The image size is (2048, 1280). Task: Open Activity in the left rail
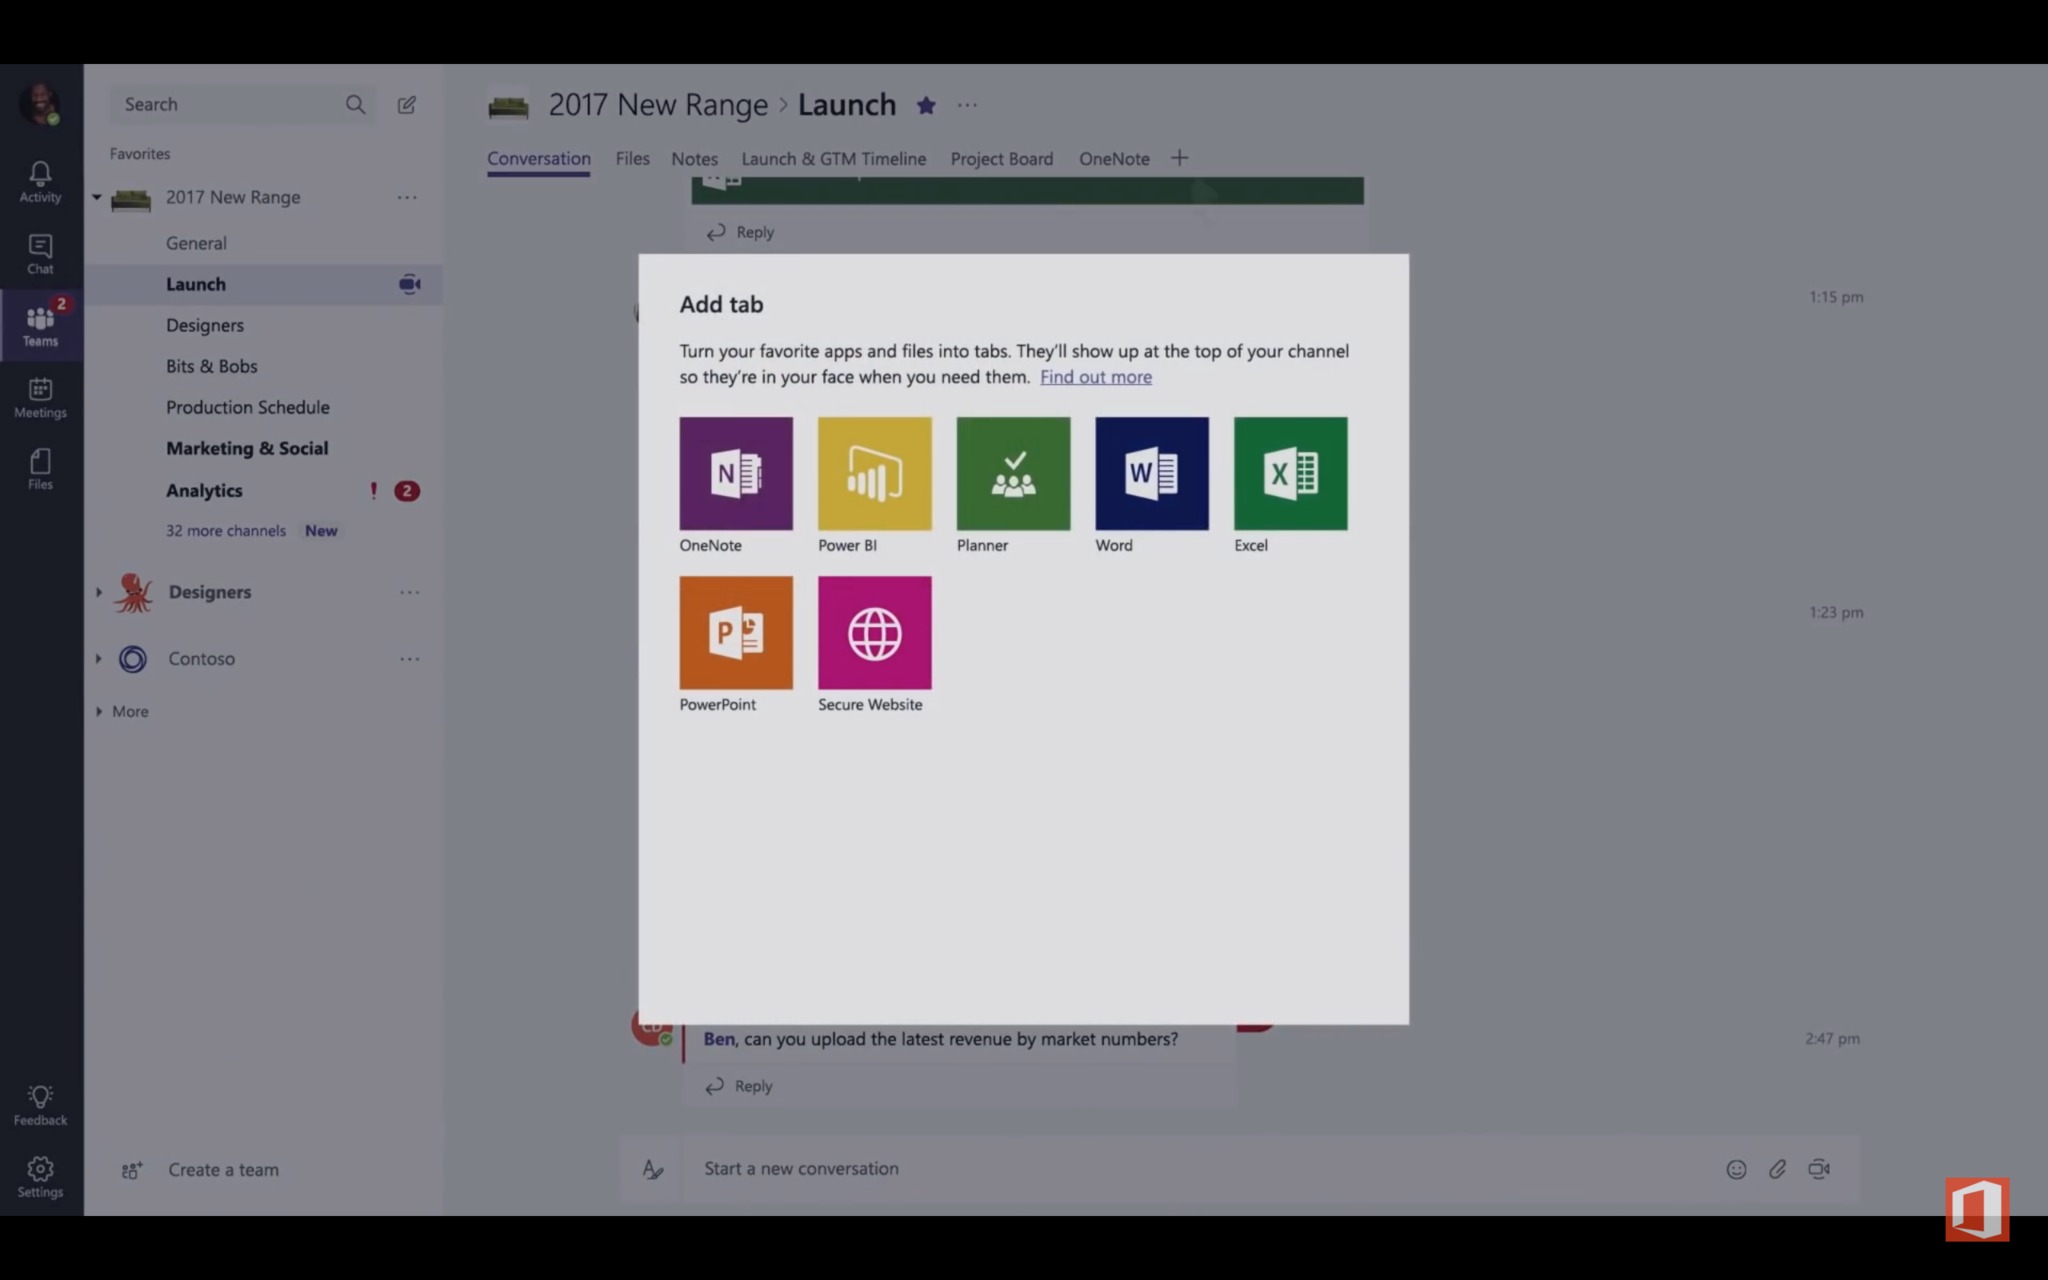pos(40,182)
